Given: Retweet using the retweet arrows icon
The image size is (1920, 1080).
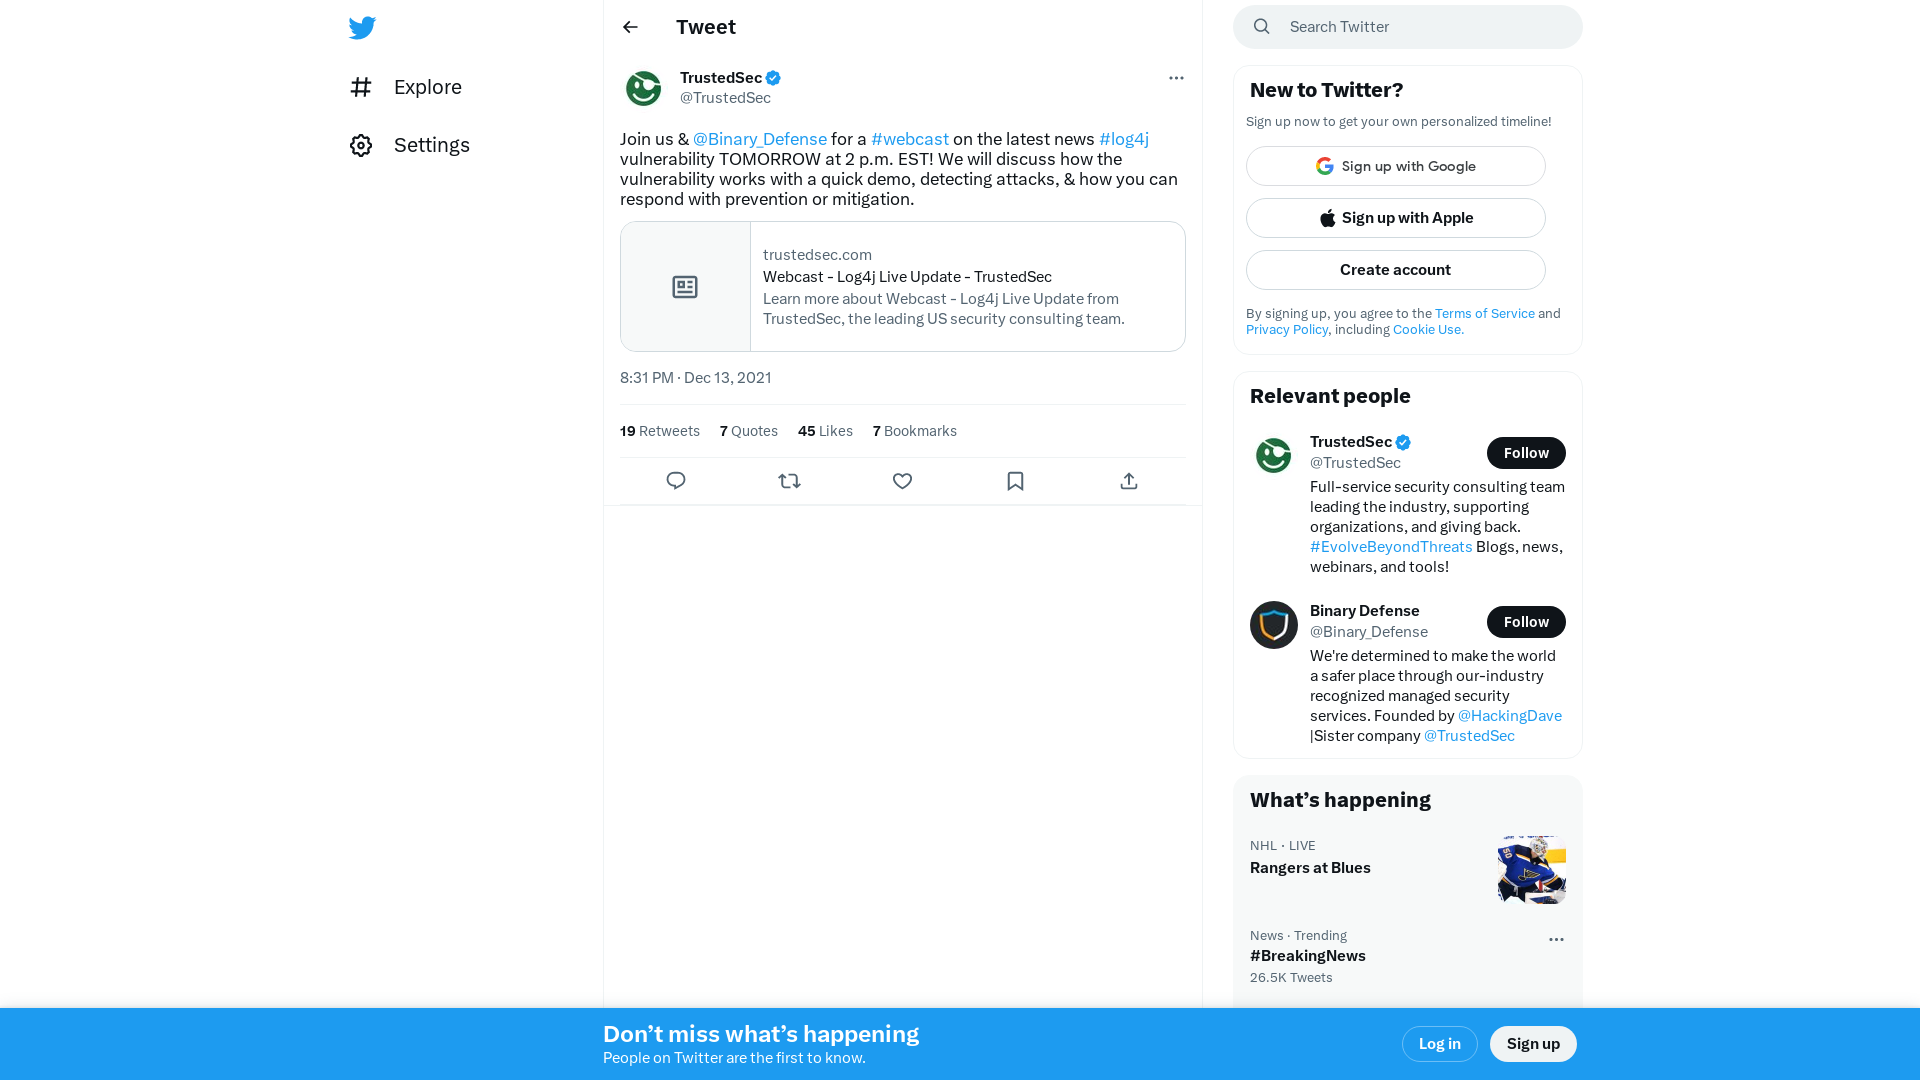Looking at the screenshot, I should click(x=789, y=481).
